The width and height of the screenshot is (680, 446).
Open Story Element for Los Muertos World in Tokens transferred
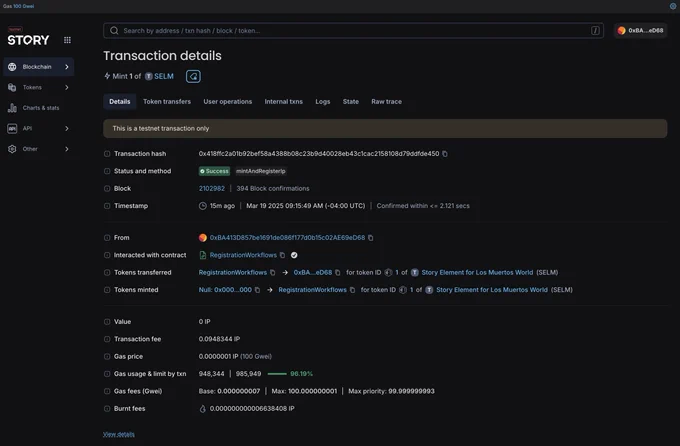point(477,272)
